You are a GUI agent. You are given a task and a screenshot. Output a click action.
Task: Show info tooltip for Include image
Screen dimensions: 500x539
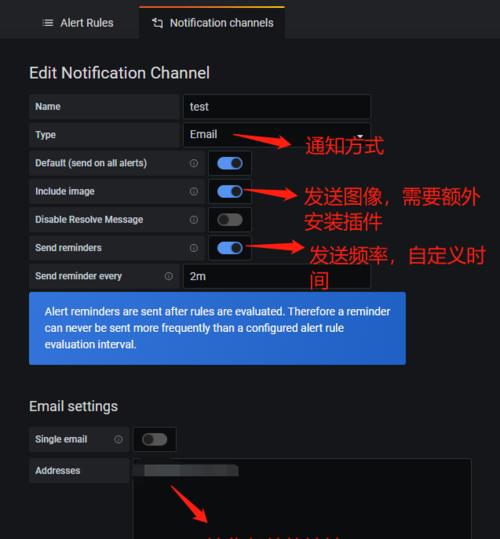pyautogui.click(x=194, y=191)
